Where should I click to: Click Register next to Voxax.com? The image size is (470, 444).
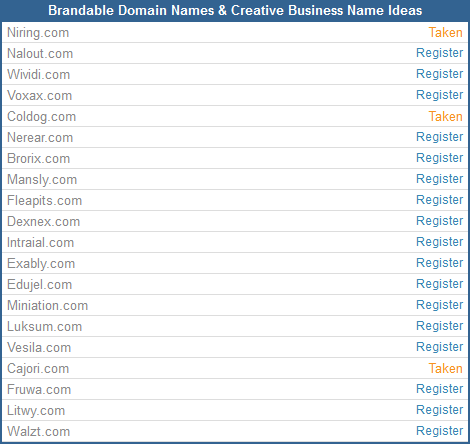point(440,95)
